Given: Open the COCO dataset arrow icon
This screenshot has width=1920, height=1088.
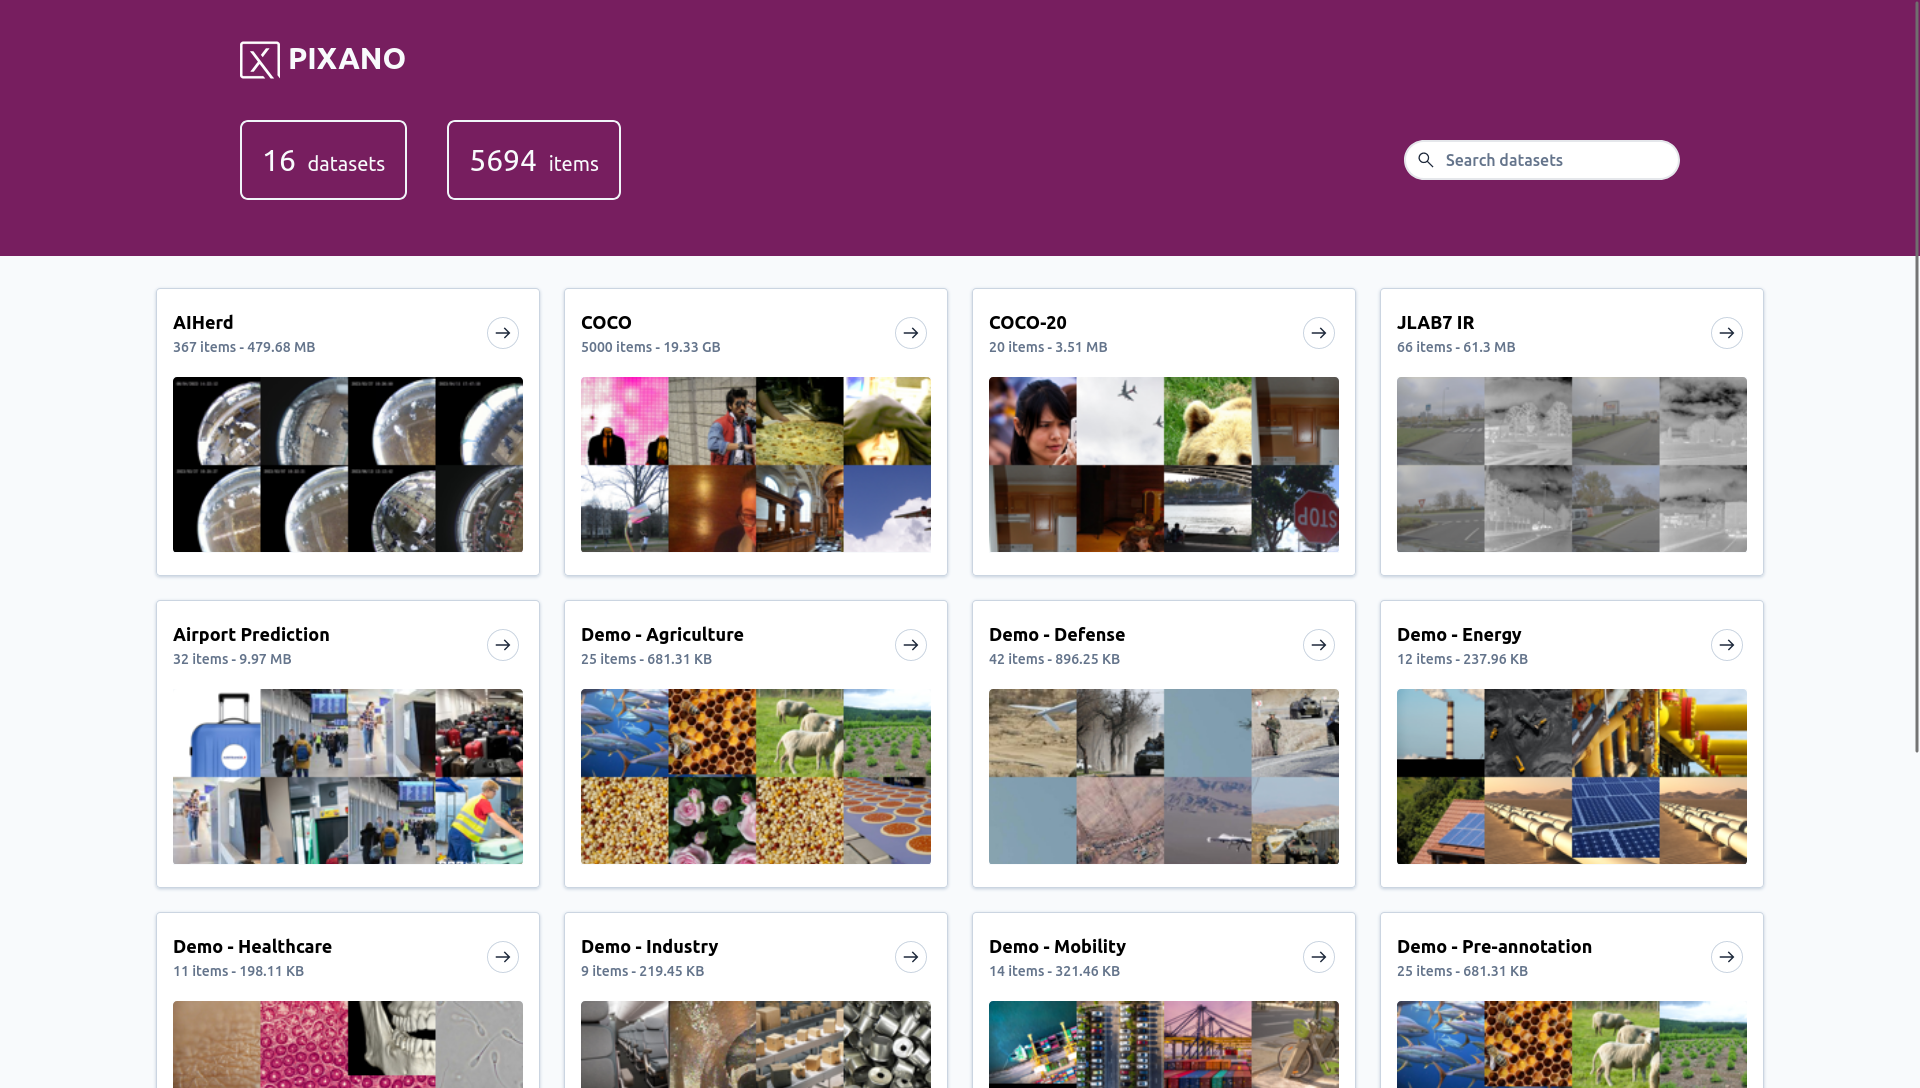Looking at the screenshot, I should (x=910, y=332).
